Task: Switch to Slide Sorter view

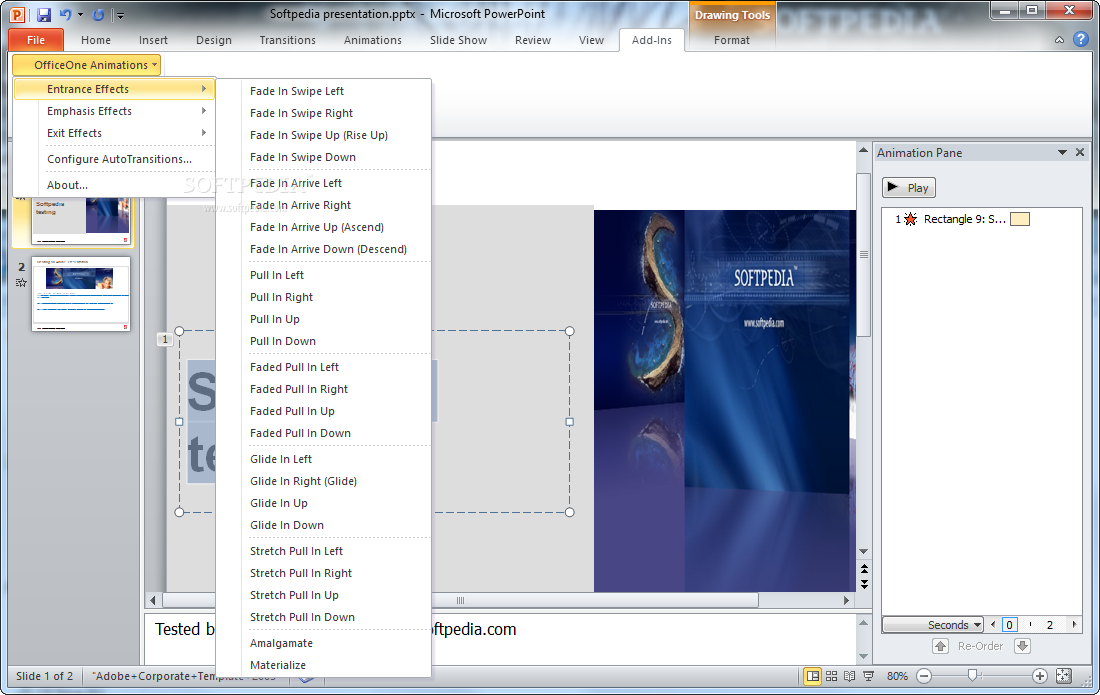Action: coord(831,676)
